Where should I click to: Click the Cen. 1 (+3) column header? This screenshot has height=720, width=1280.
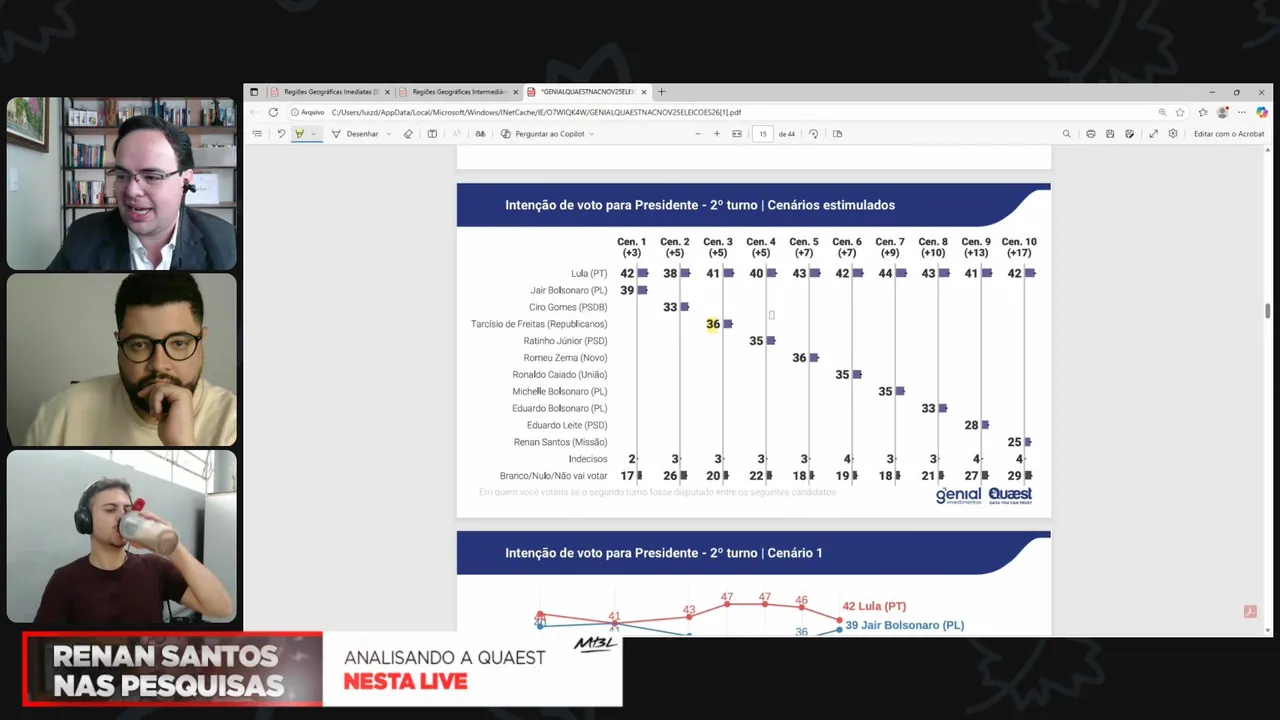631,247
